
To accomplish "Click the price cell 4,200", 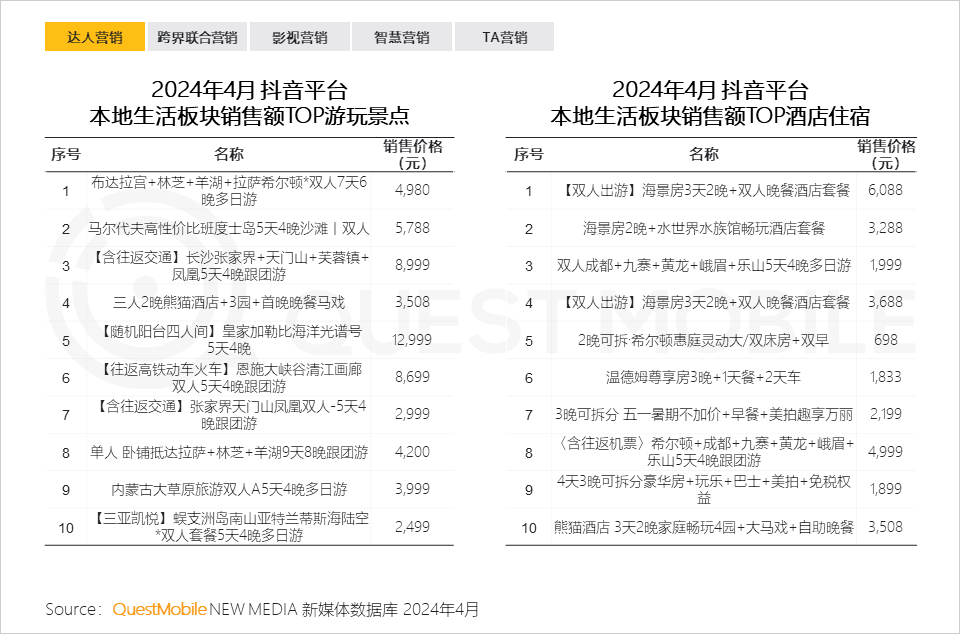I will (x=413, y=452).
